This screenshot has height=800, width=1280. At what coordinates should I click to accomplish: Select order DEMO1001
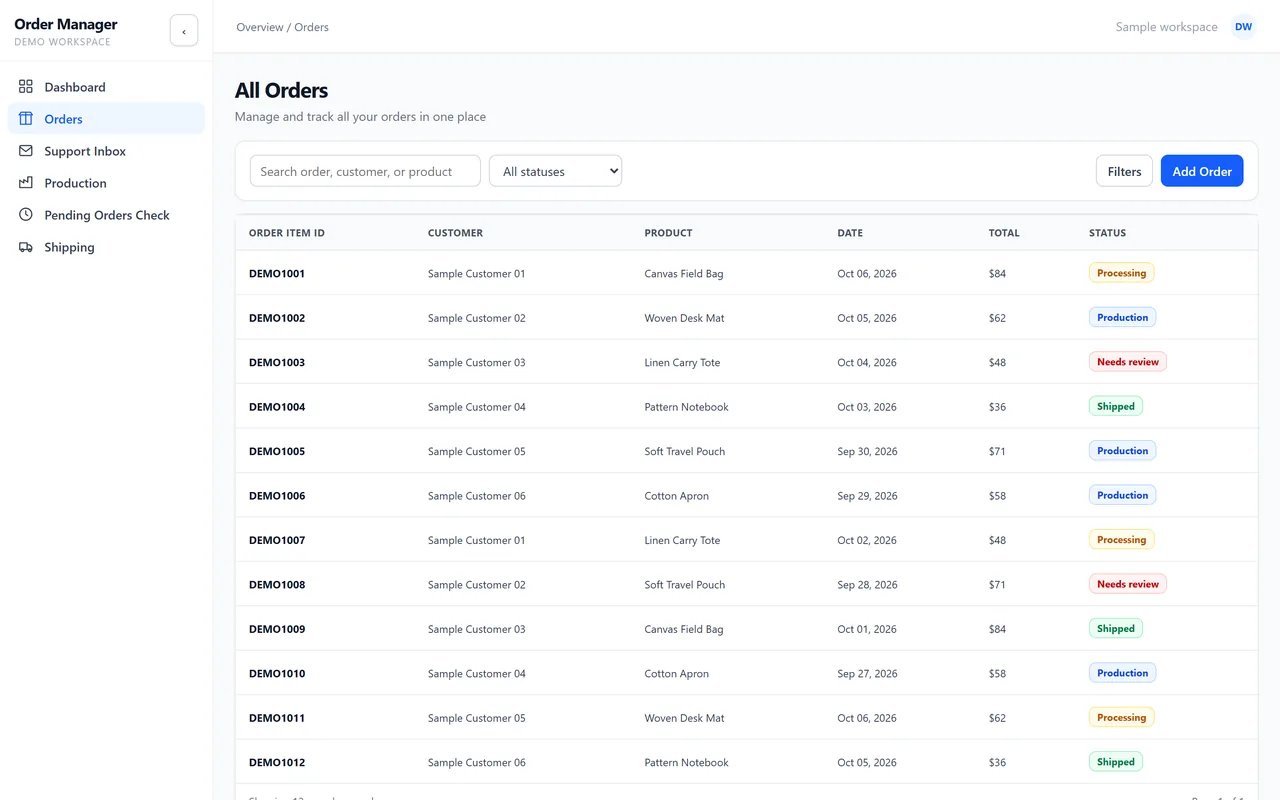point(277,274)
